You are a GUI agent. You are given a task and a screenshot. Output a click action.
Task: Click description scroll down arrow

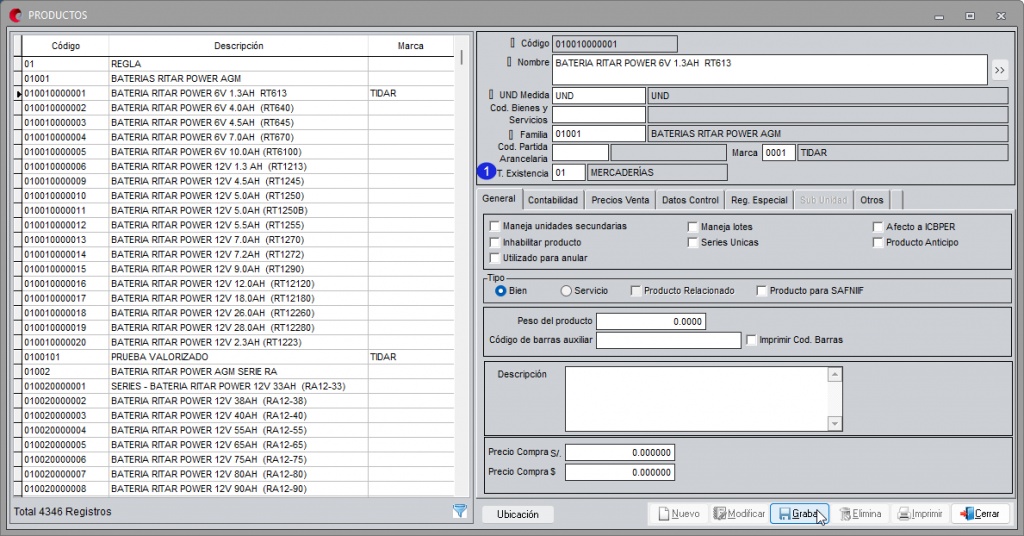click(835, 424)
